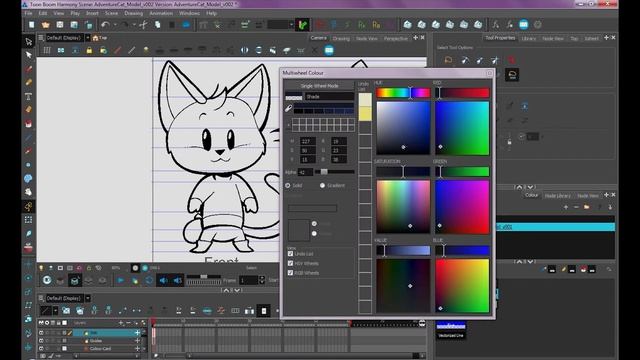The image size is (640, 360).
Task: Click the yellow swatch in Undo List
Action: (365, 114)
